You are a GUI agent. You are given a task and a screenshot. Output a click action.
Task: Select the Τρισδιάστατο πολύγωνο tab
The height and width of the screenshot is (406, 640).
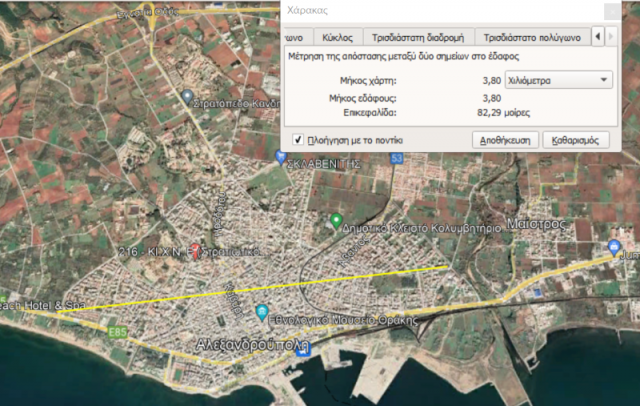[x=532, y=38]
